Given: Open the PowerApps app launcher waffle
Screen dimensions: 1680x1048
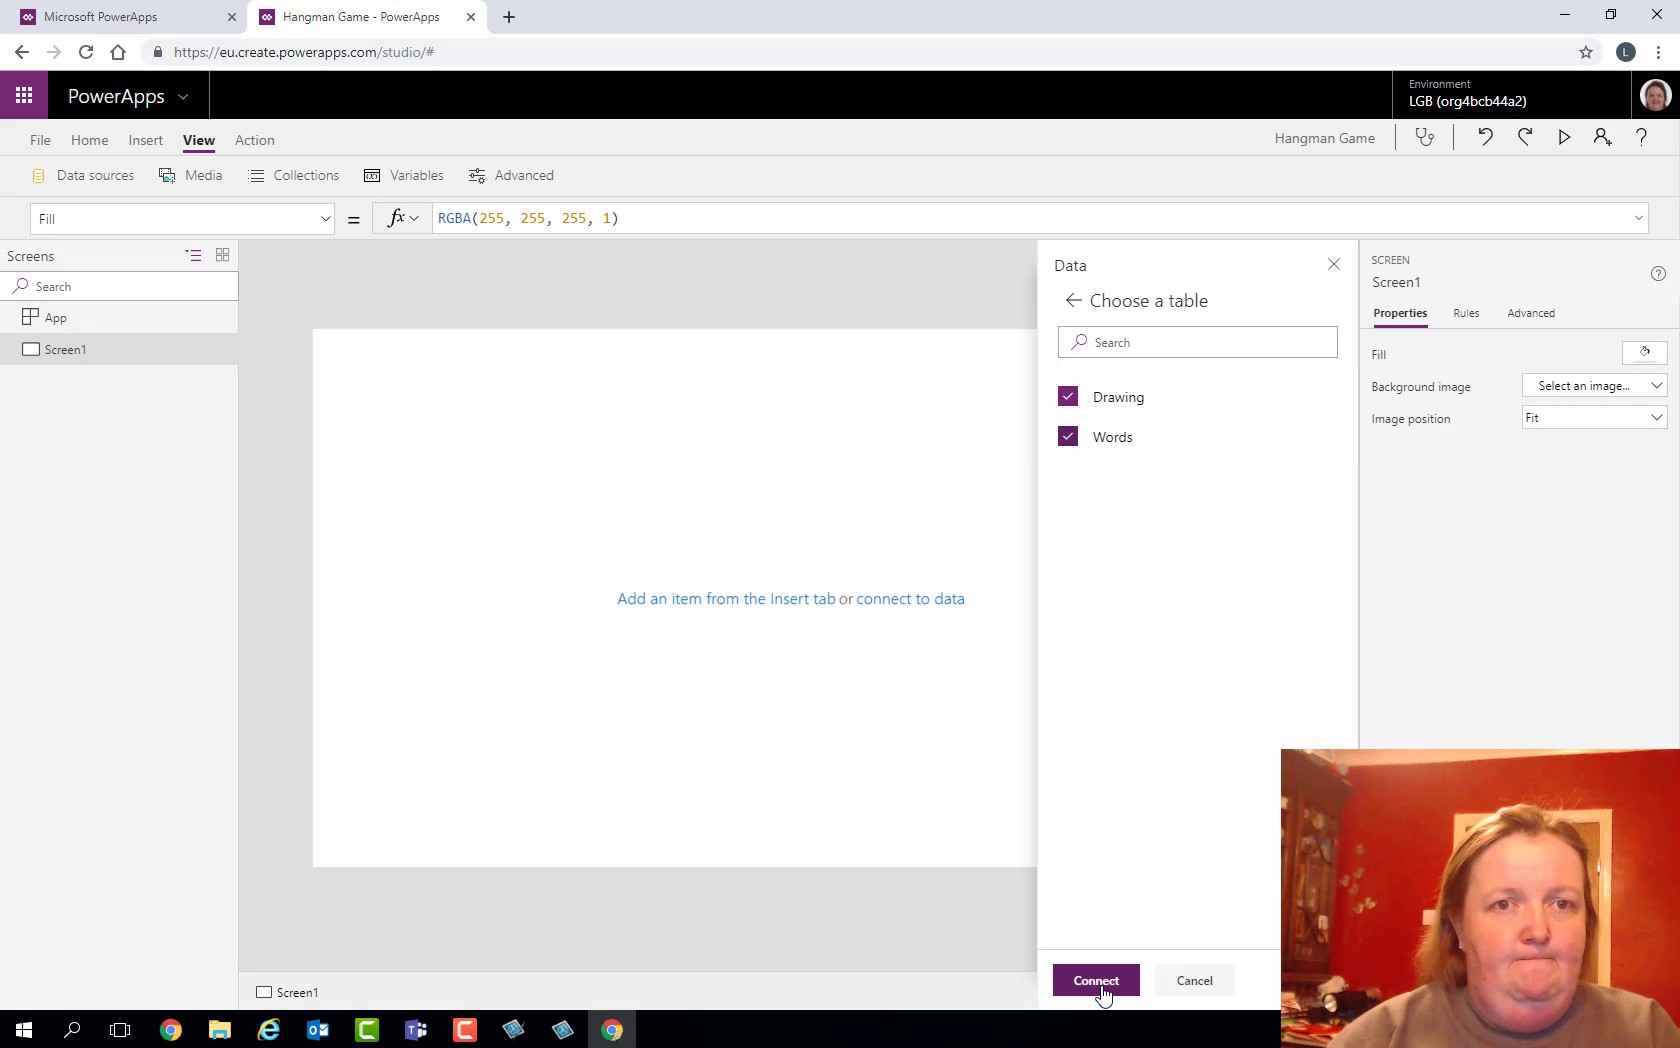Looking at the screenshot, I should [x=24, y=95].
